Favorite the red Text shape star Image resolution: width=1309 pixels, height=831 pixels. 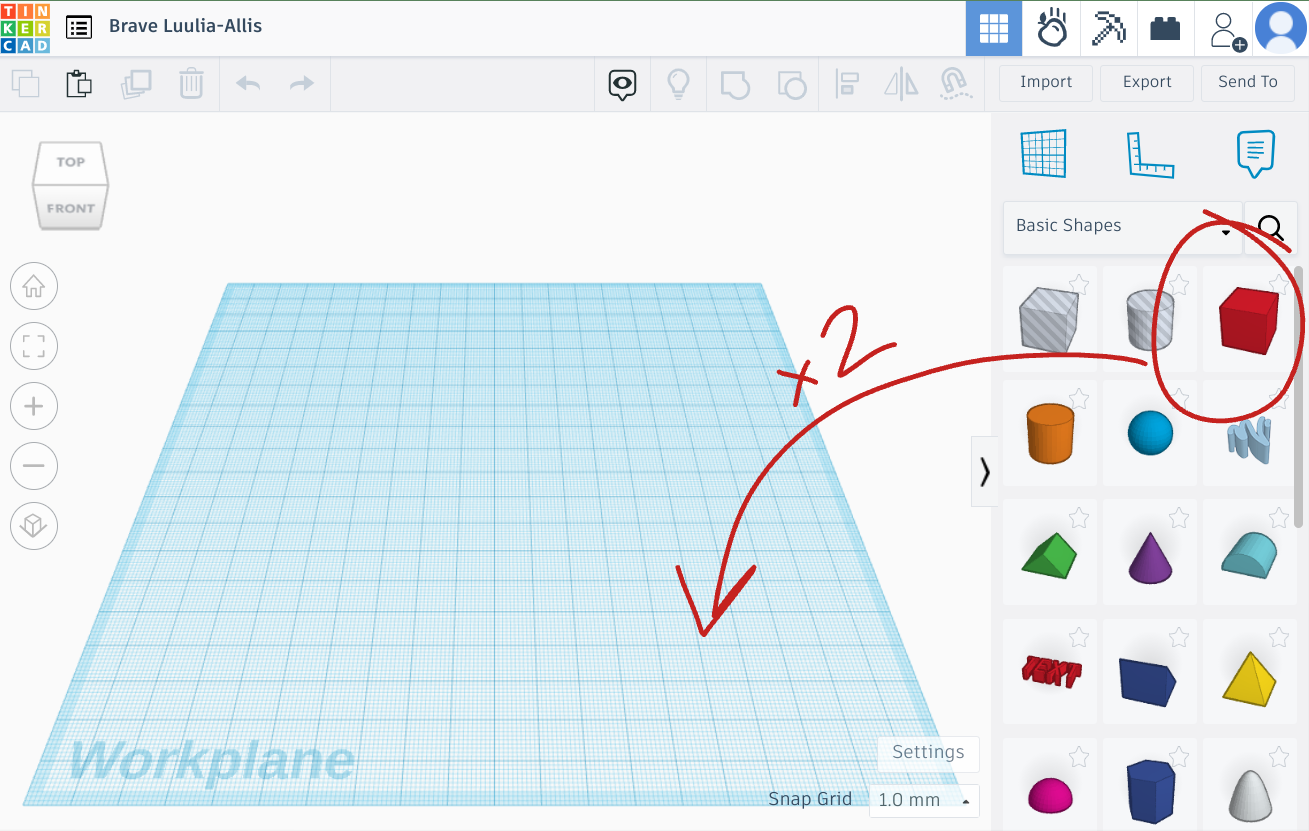[1079, 636]
